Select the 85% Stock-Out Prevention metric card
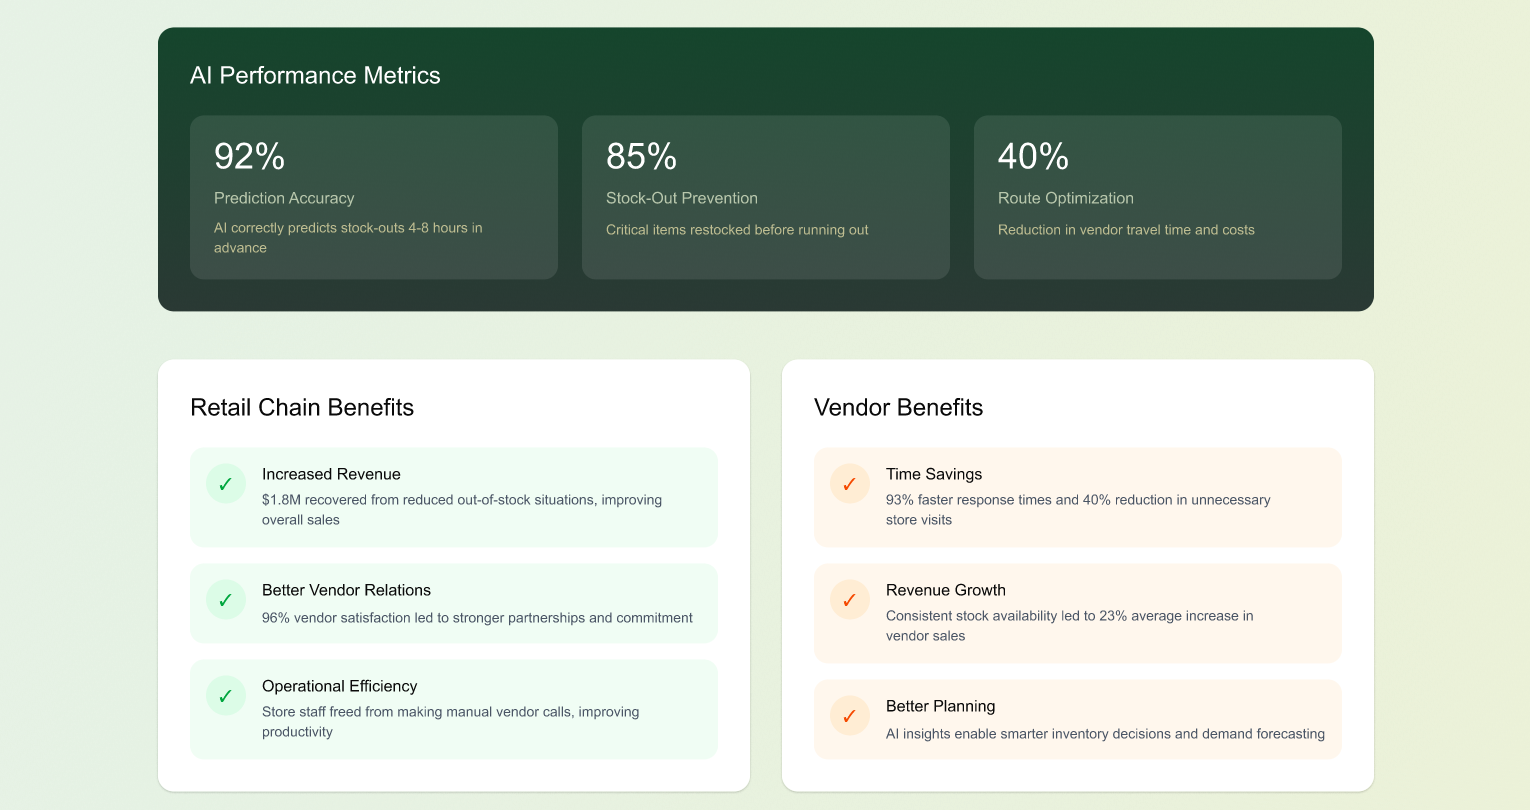 tap(765, 197)
